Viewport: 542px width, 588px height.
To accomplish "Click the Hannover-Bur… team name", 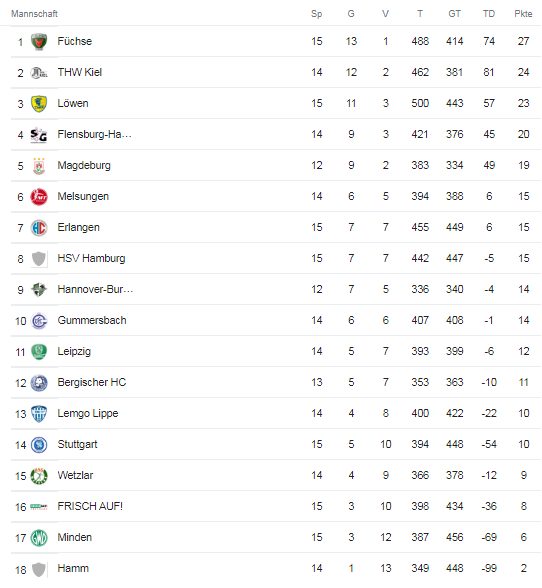I will [95, 289].
